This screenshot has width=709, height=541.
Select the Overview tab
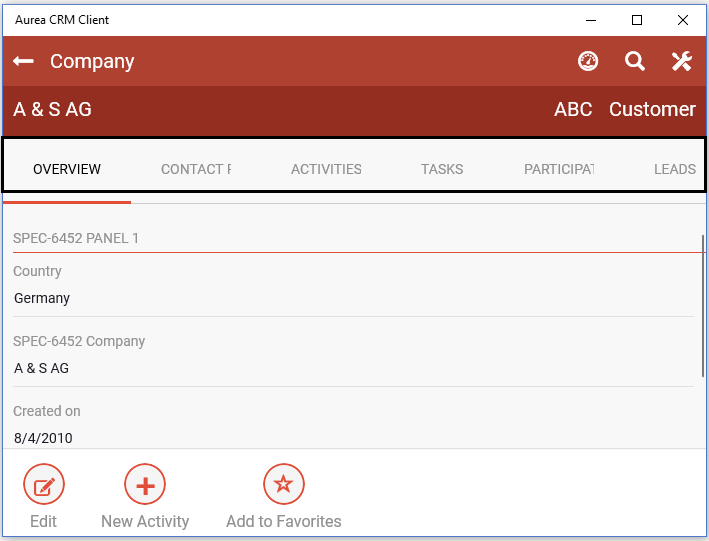67,169
